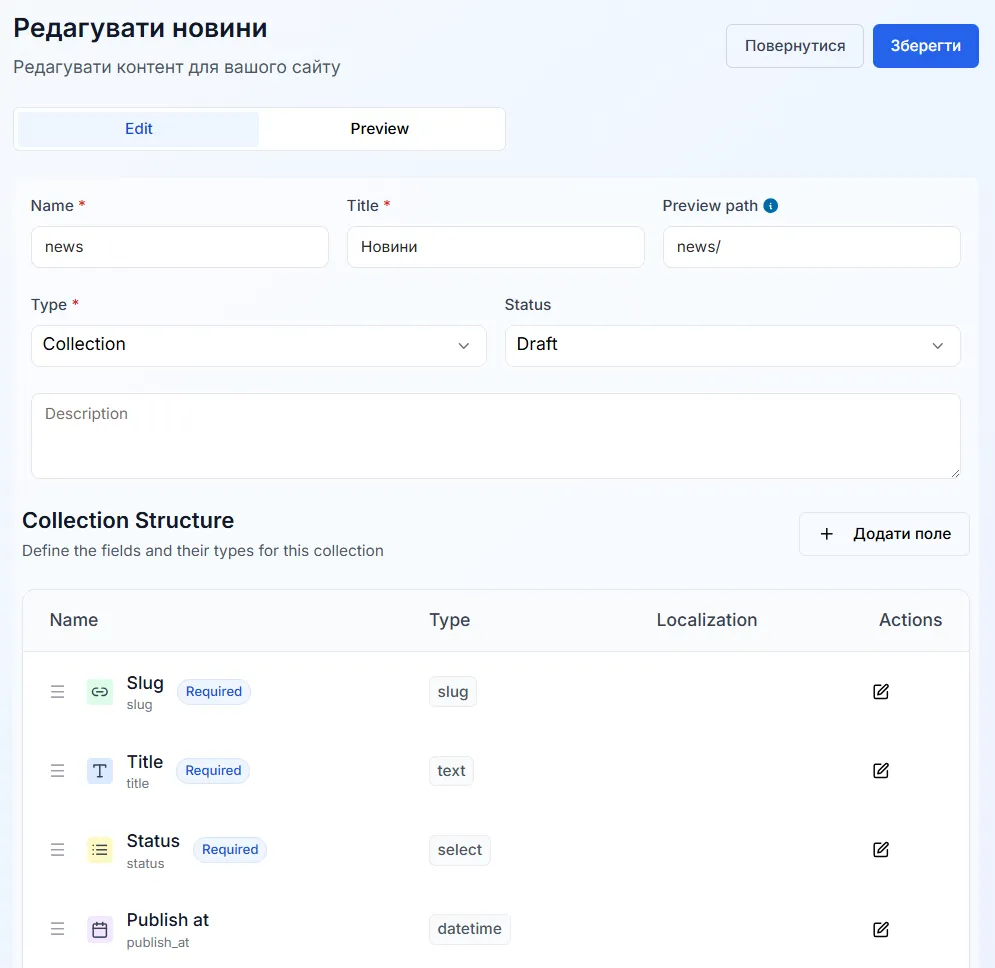The height and width of the screenshot is (968, 995).
Task: Click the edit icon for Slug field
Action: [881, 691]
